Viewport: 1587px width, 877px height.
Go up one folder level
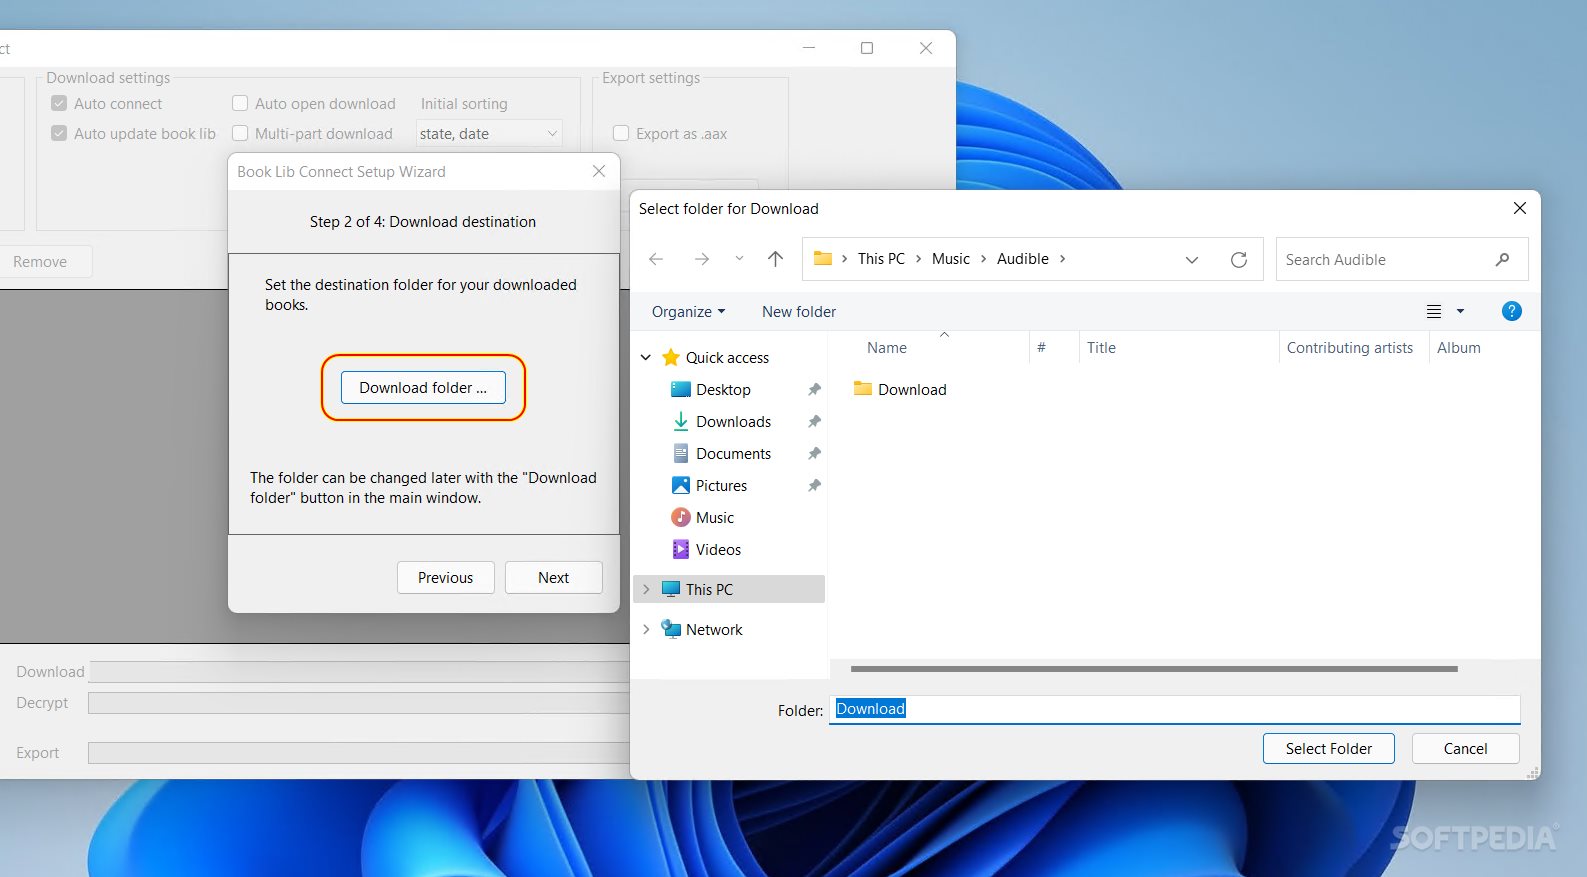(775, 259)
